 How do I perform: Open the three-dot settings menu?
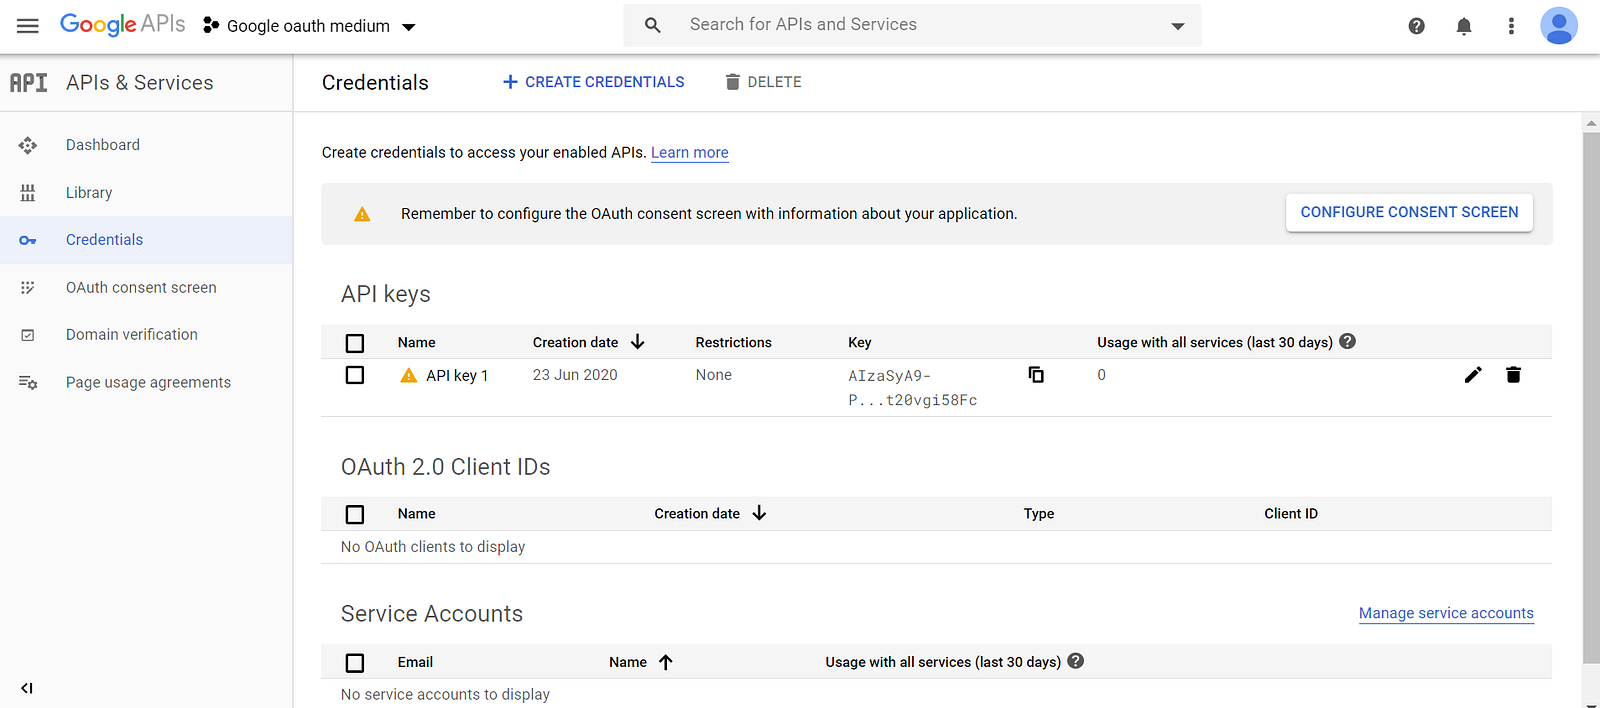[1511, 26]
